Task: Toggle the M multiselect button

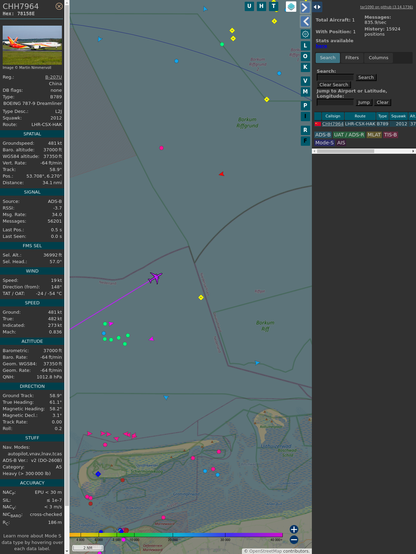Action: [305, 92]
